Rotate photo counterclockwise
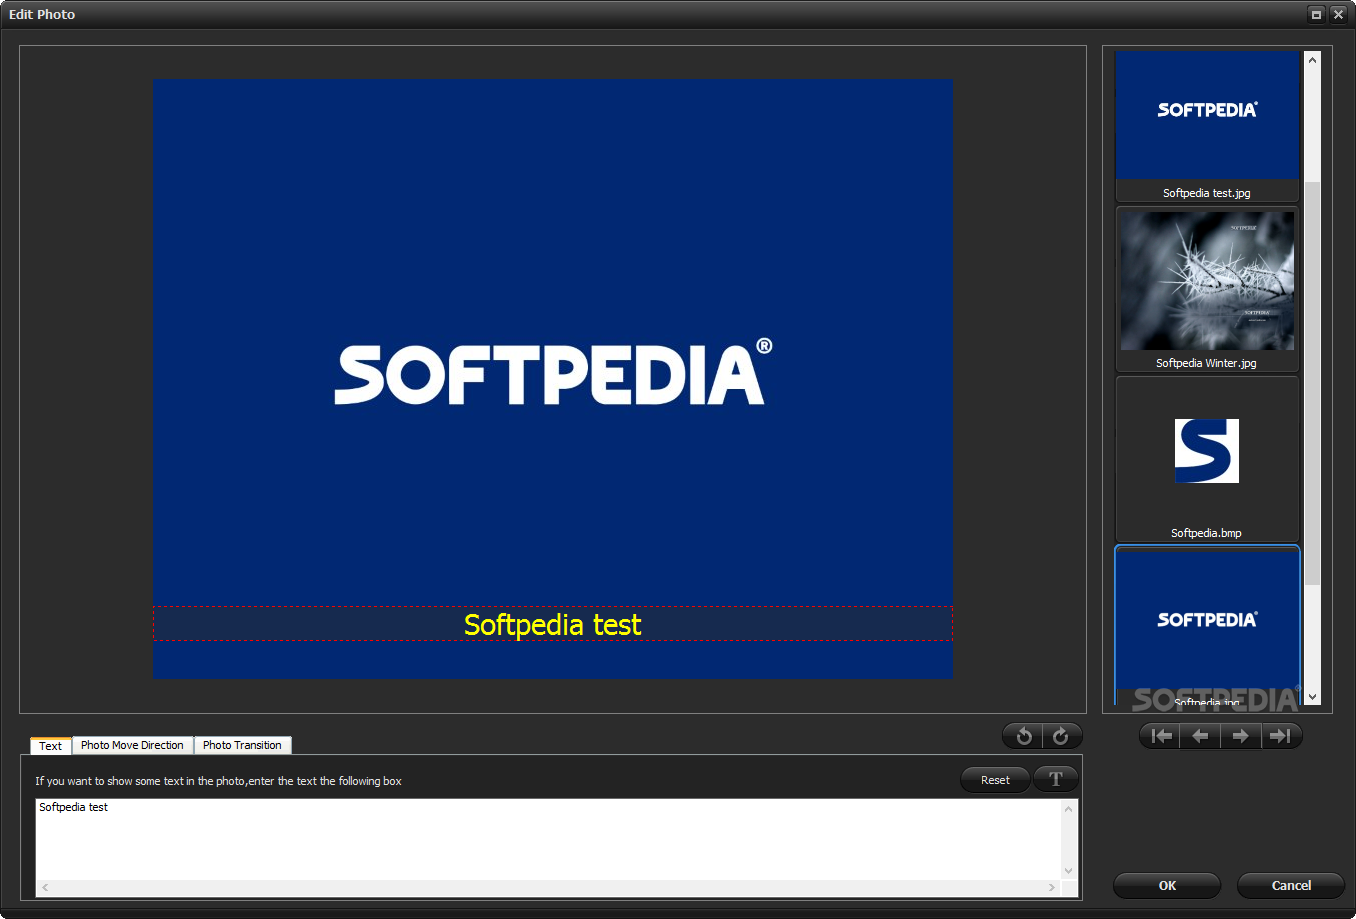This screenshot has height=919, width=1356. click(x=1023, y=736)
